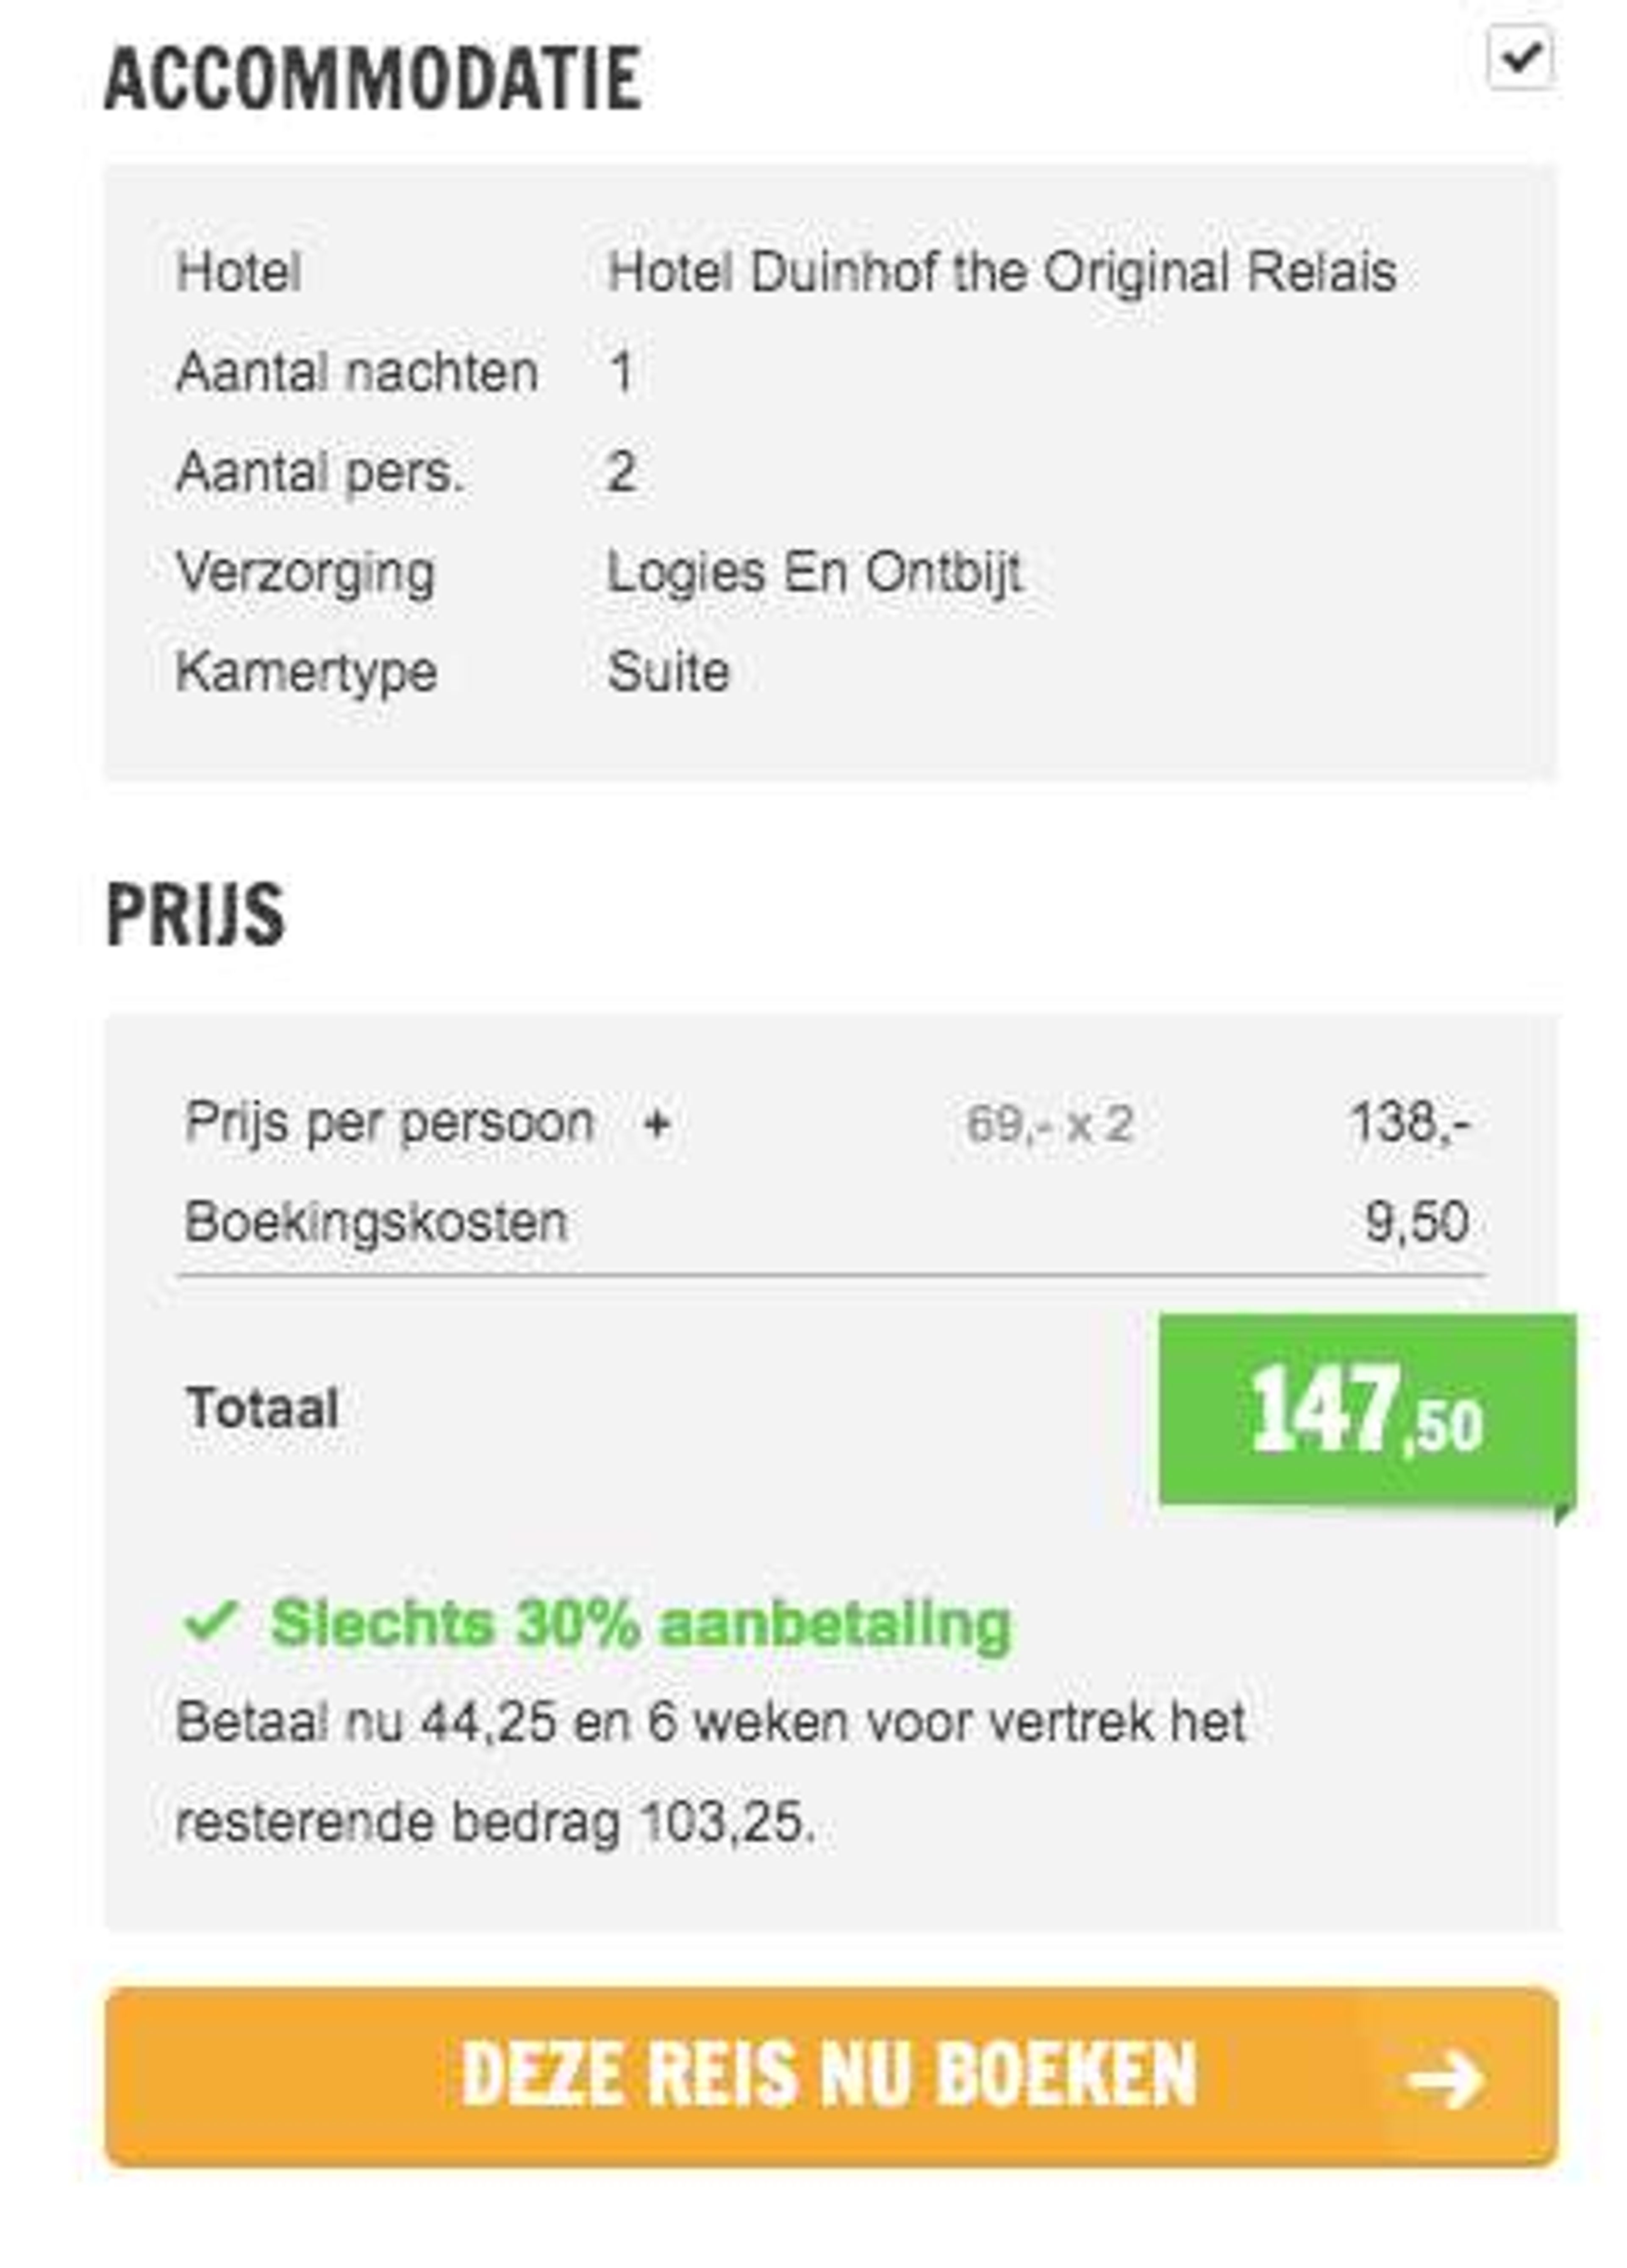Toggle the Accommodatie checkbox

pos(1519,59)
